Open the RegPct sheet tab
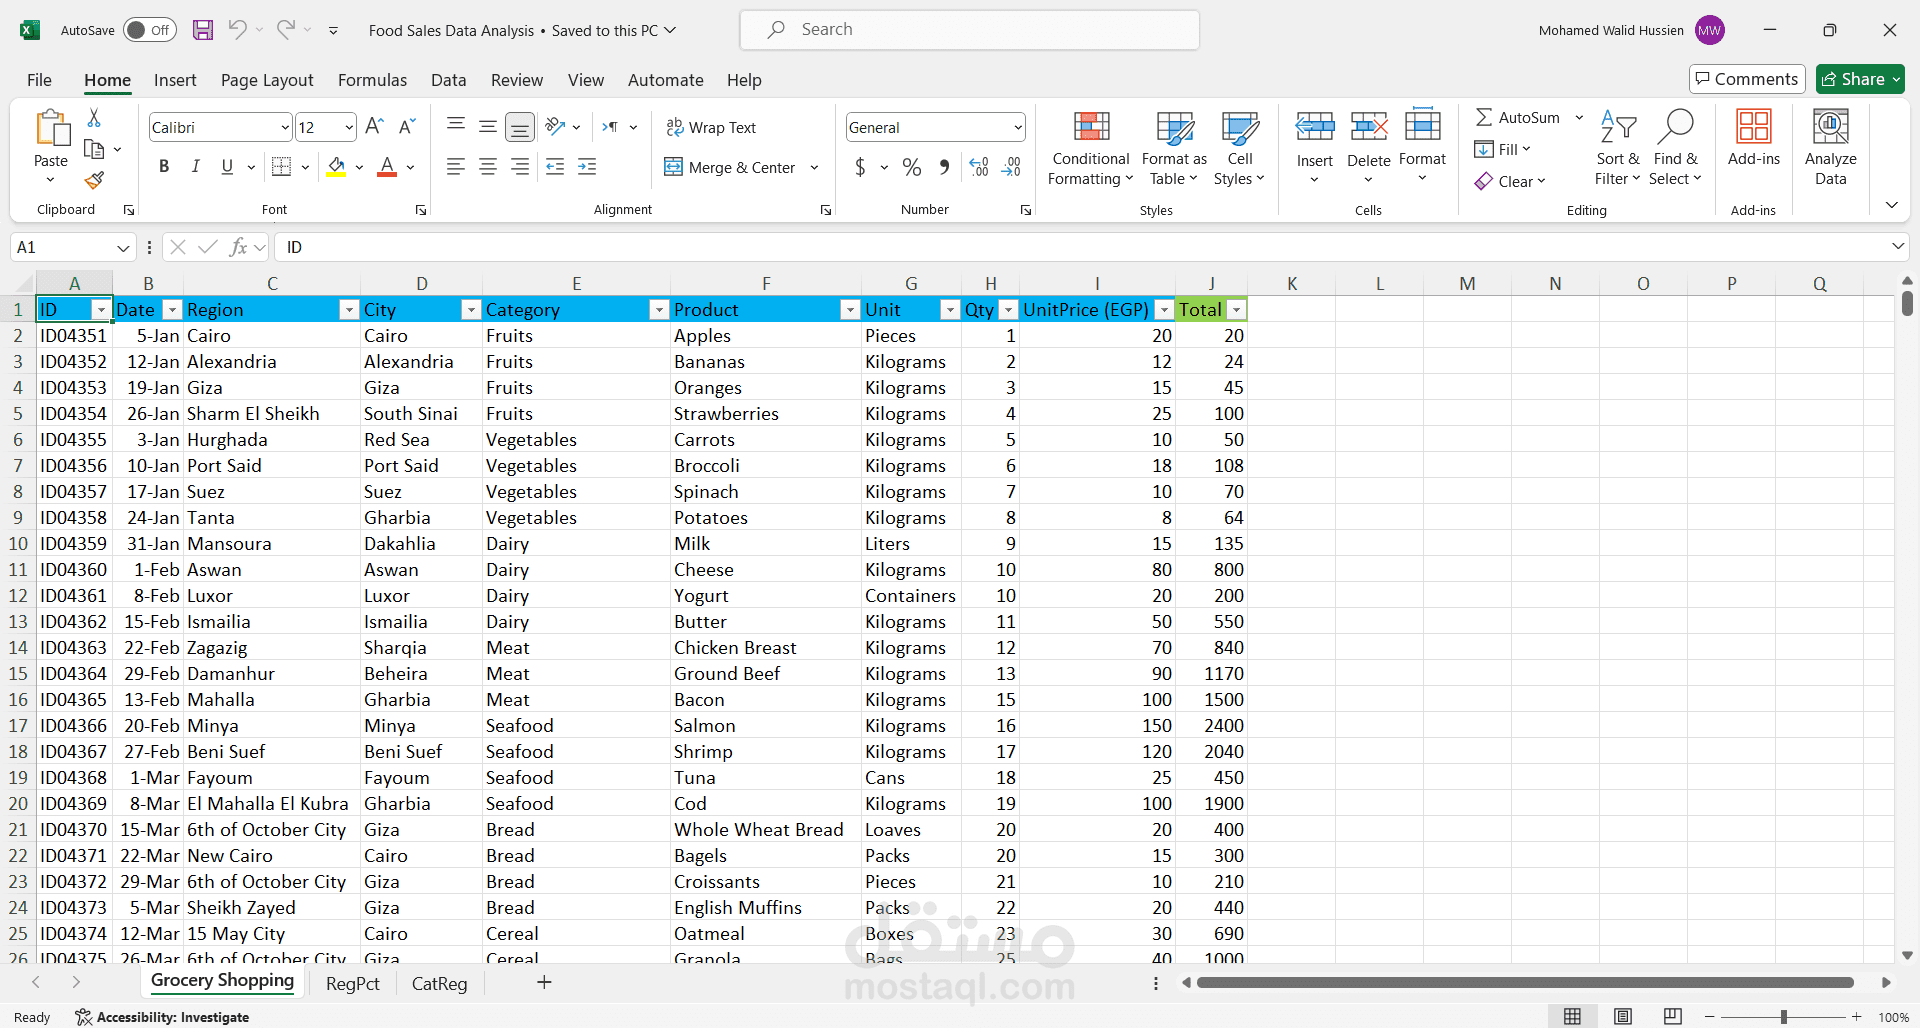1920x1028 pixels. pos(353,984)
